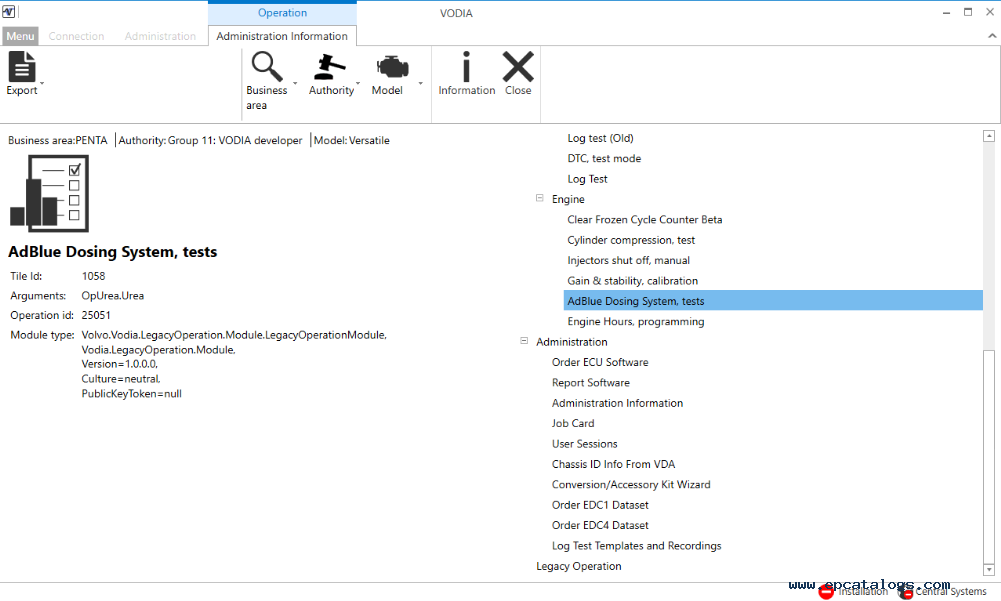Select Clear Frozen Cycle Counter Beta
1001x601 pixels.
pyautogui.click(x=645, y=220)
